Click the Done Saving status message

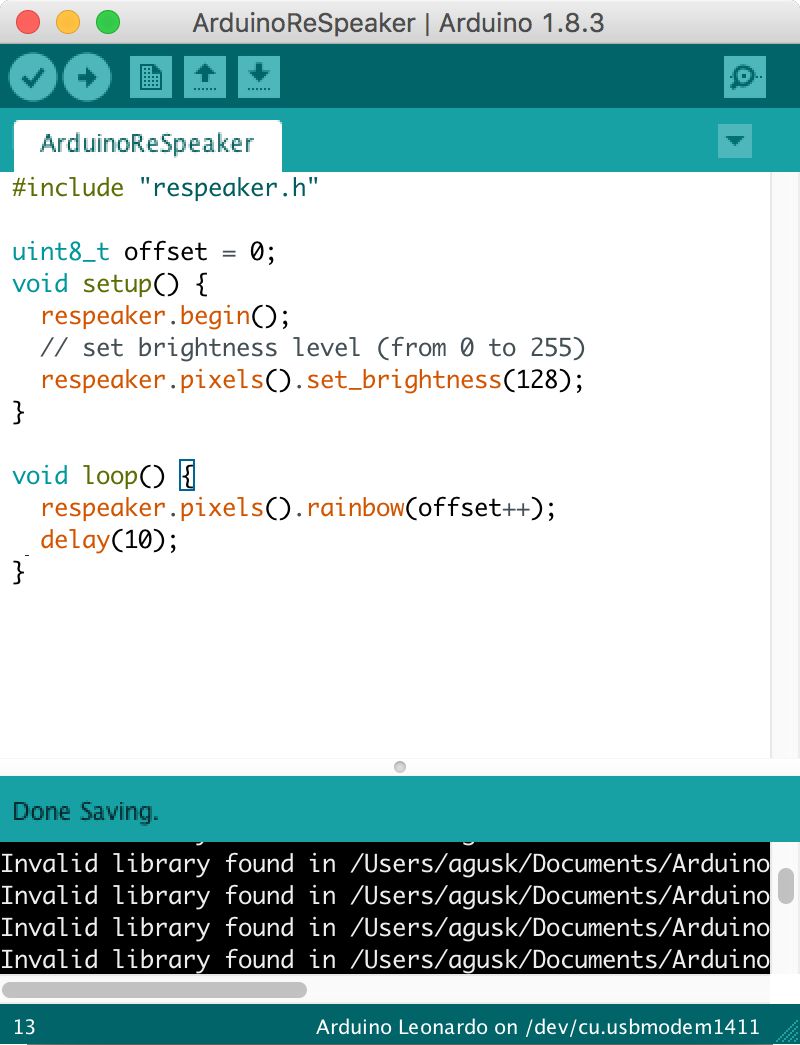[85, 812]
